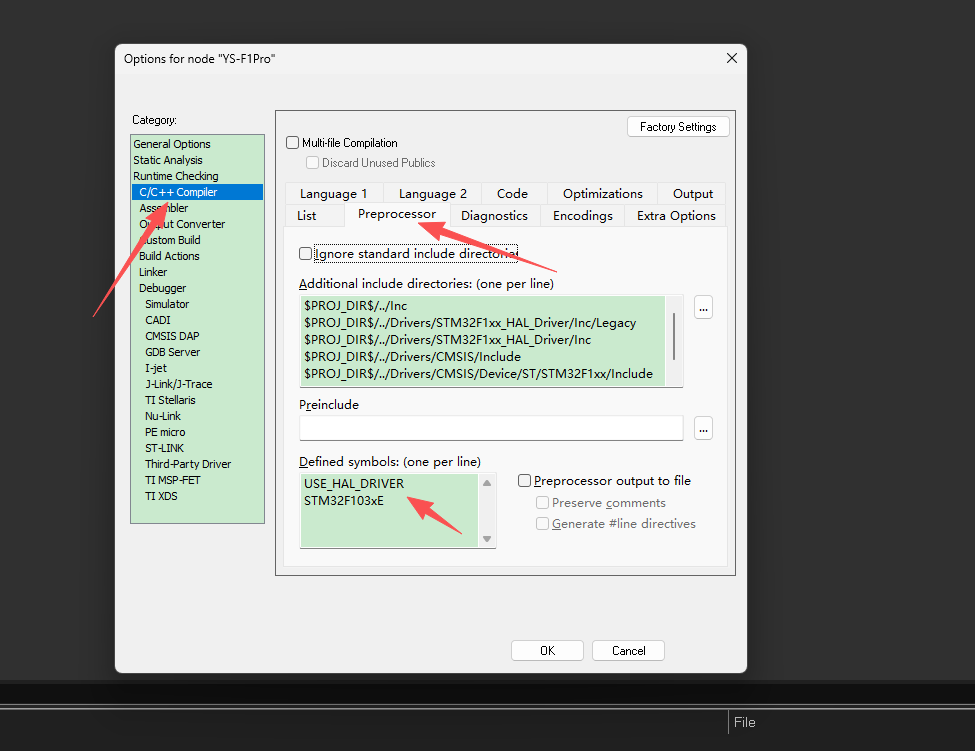This screenshot has height=751, width=975.
Task: Open the Extra Options tab
Action: pos(676,216)
